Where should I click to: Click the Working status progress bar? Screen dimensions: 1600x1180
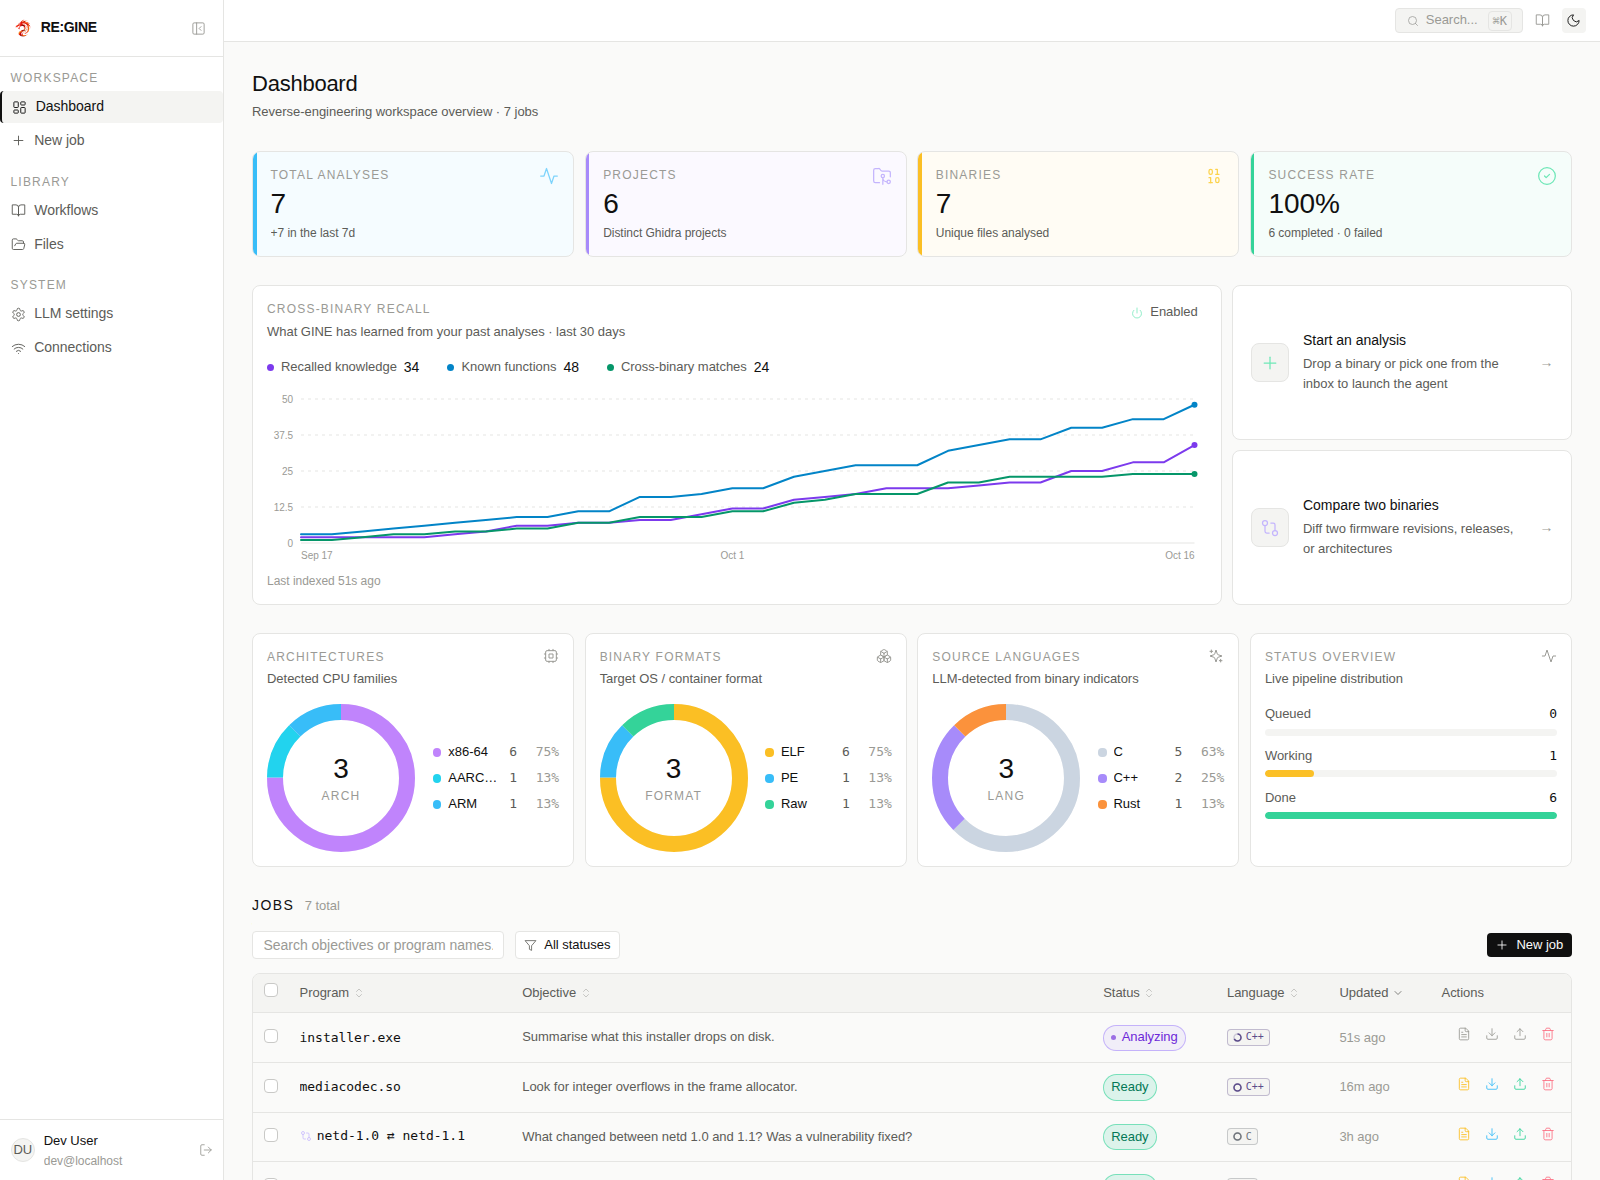(x=1411, y=774)
